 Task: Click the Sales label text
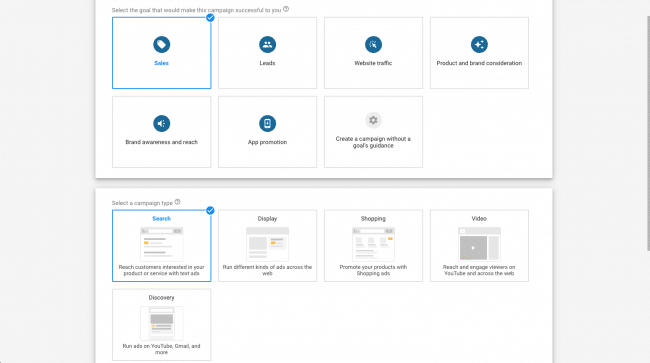pyautogui.click(x=161, y=63)
